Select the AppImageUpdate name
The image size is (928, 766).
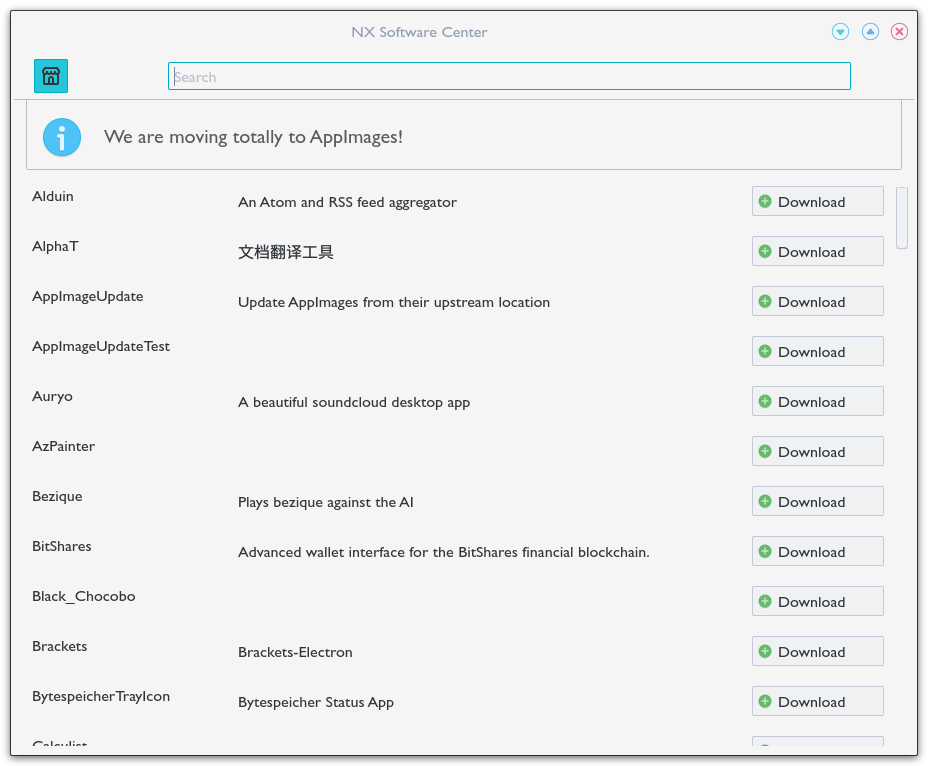click(x=88, y=297)
